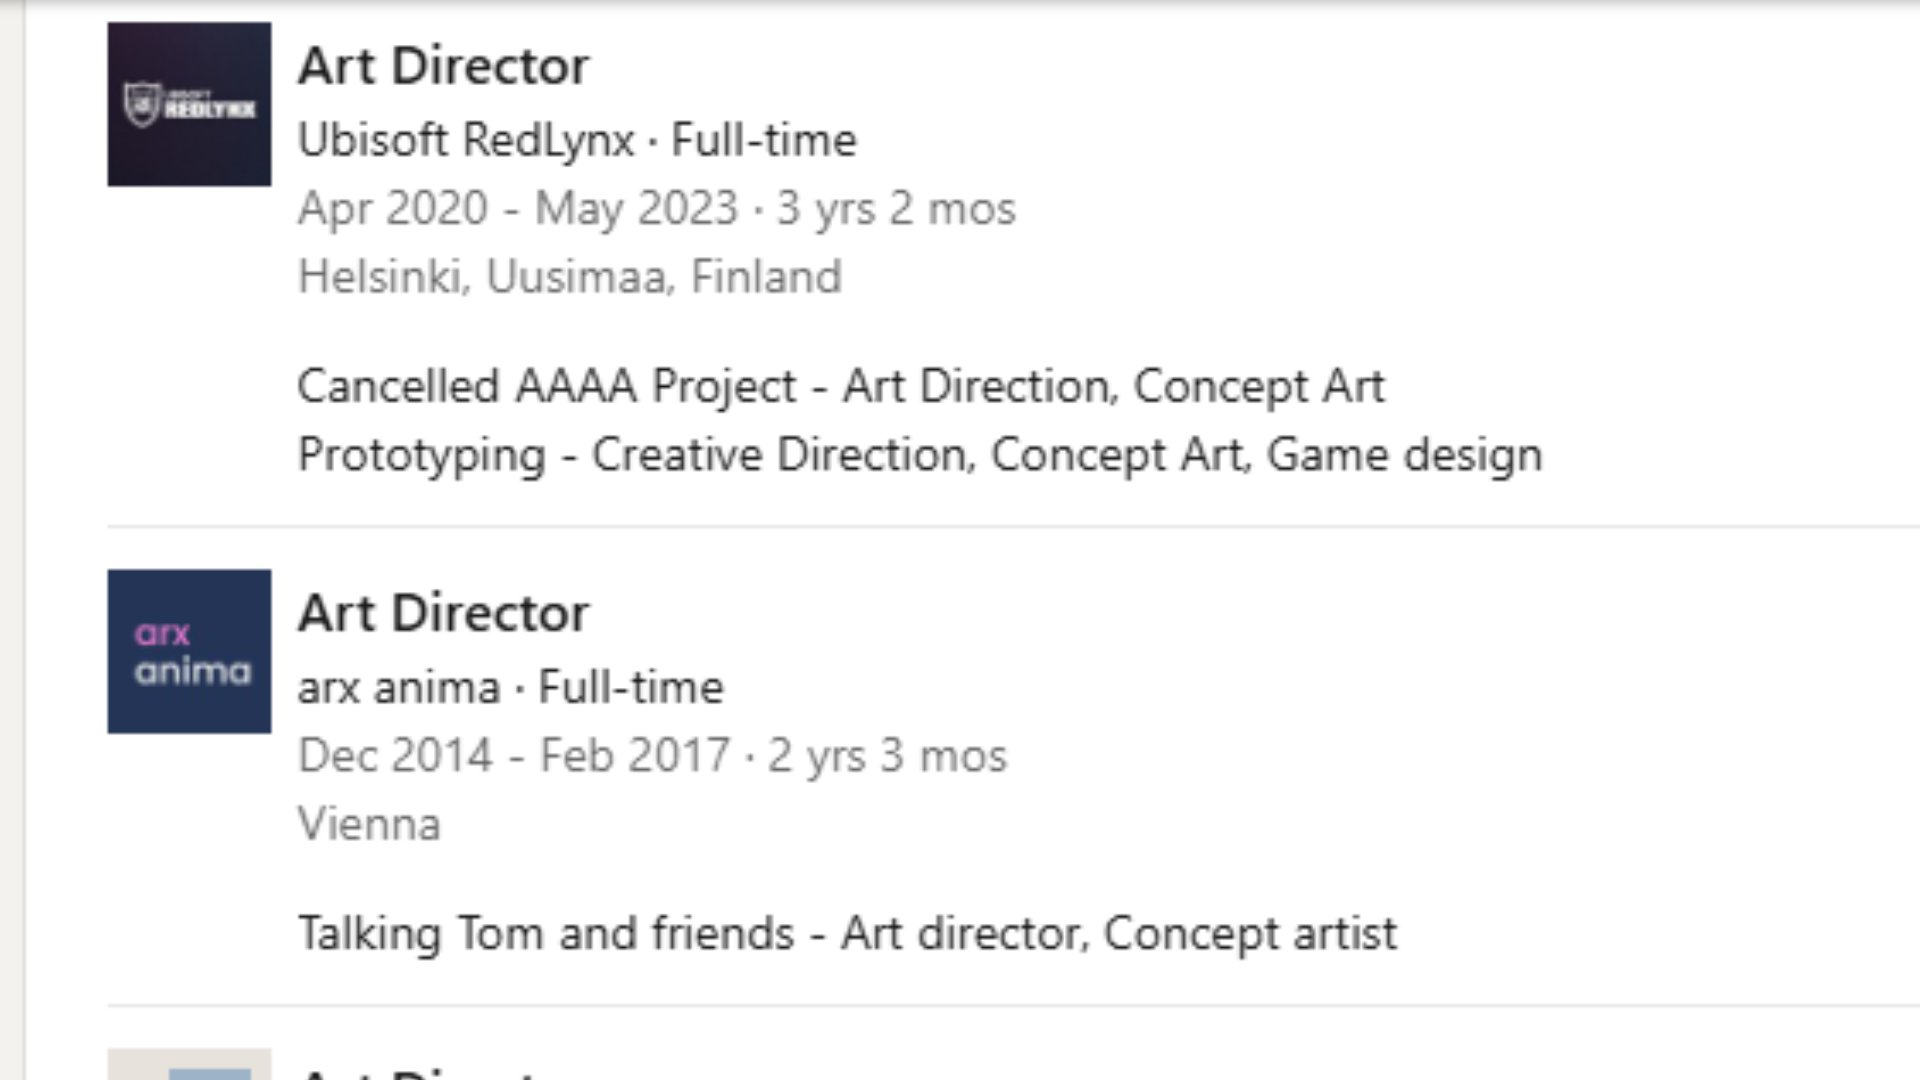Open the Art Director title at Ubisoft RedLynx

click(443, 67)
